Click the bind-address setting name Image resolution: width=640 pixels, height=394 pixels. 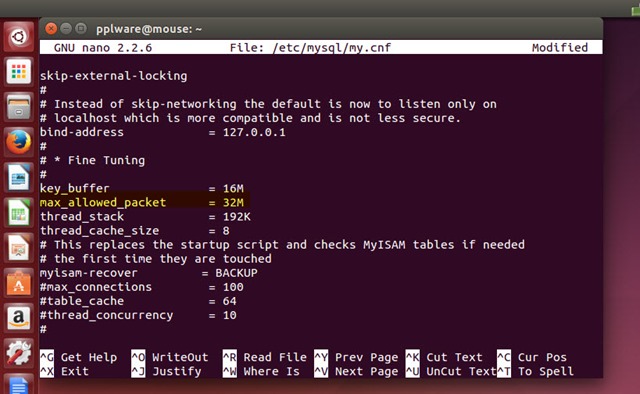(82, 132)
